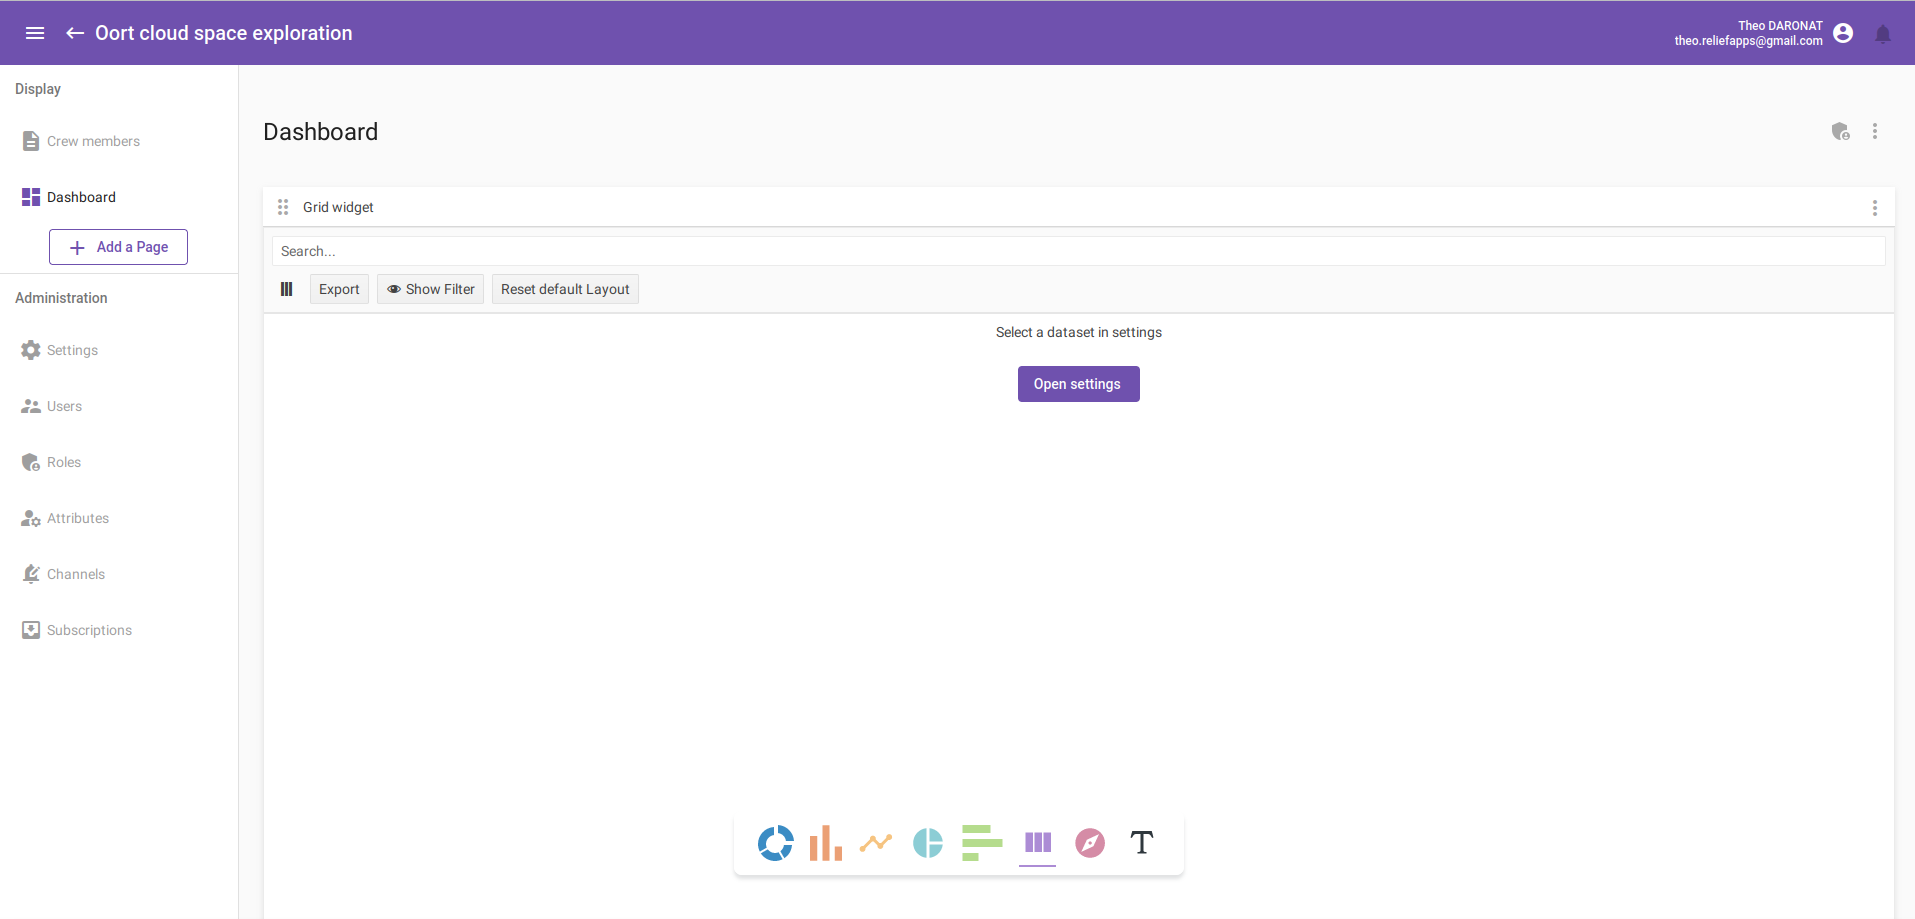Click the user email theo.reliefapps@gmail.com
This screenshot has width=1915, height=919.
(1748, 41)
